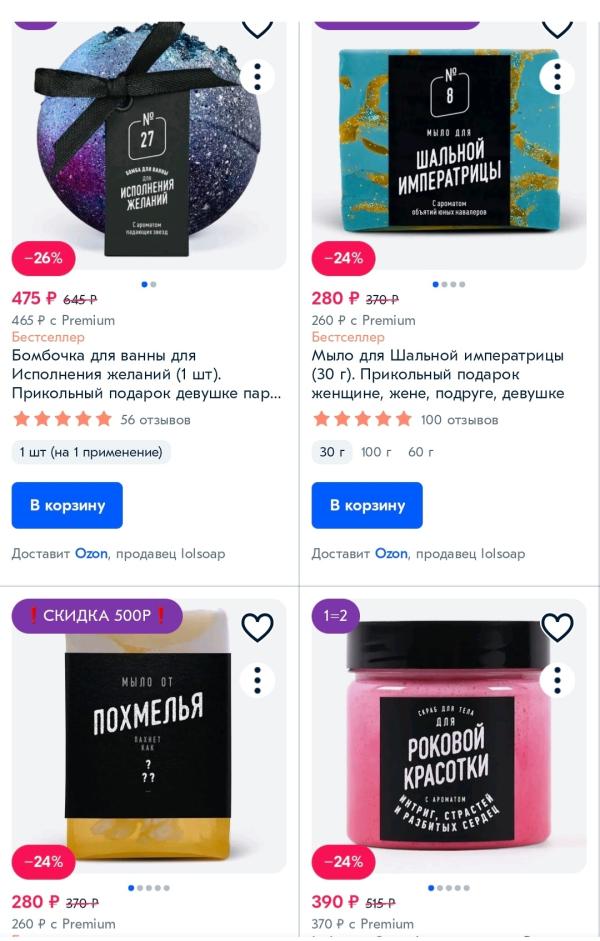Favorite the Роковой красотки scrub with heart

[x=557, y=627]
